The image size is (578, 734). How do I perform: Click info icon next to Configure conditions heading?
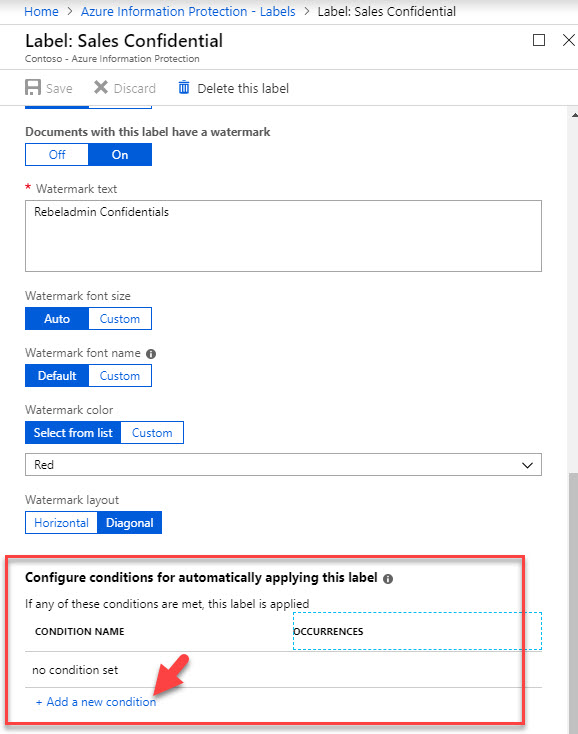pos(388,579)
